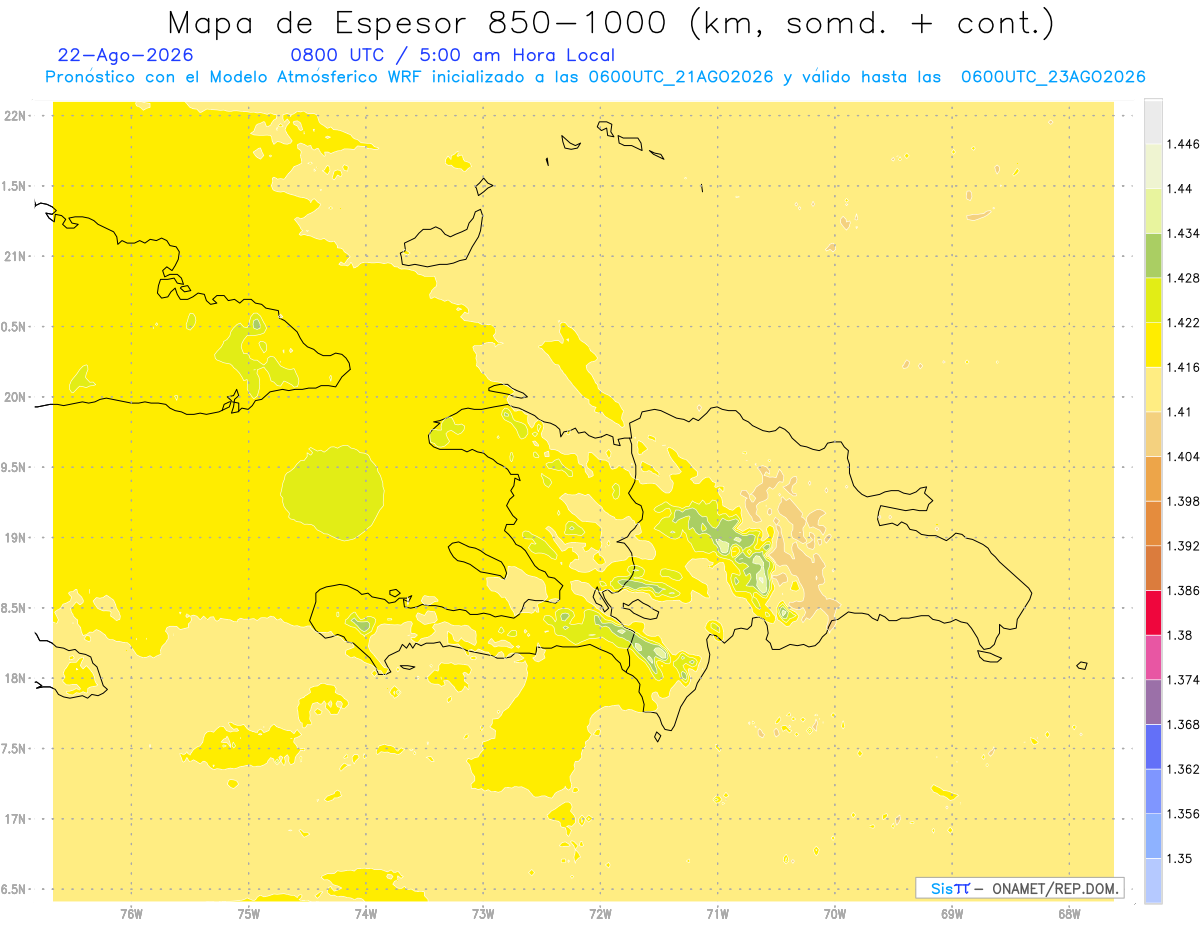
Task: Pick the tan swatch between 1.41 and 1.404
Action: pos(1153,434)
